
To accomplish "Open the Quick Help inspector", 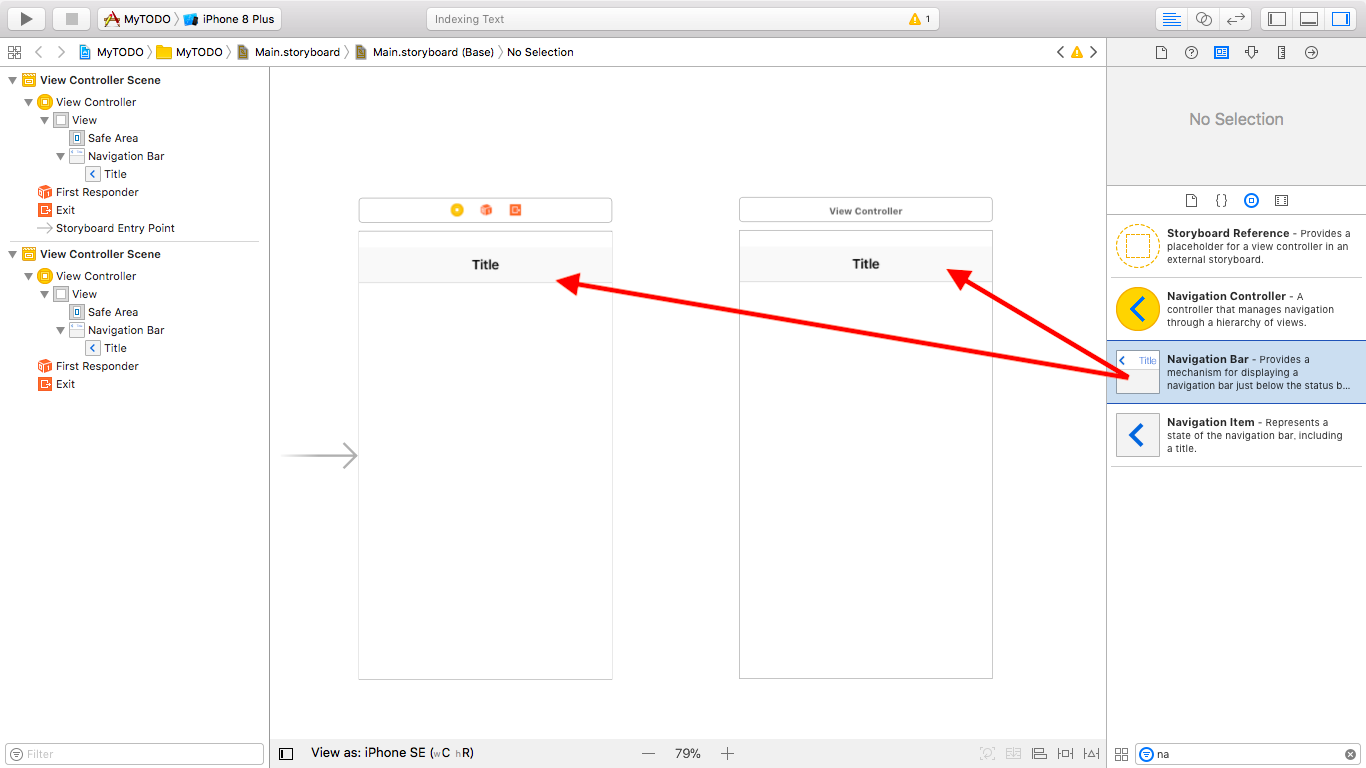I will tap(1190, 52).
